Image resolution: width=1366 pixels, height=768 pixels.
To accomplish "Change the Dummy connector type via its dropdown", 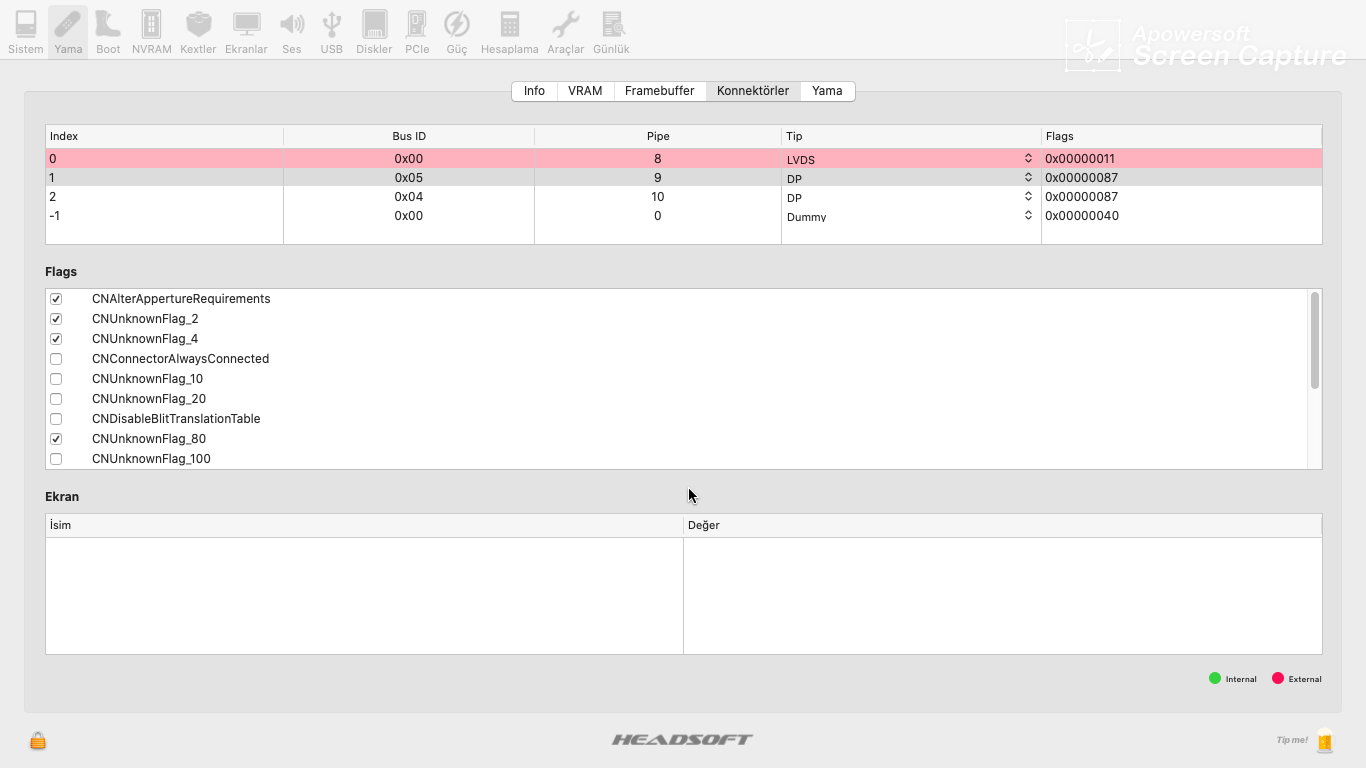I will tap(1027, 215).
